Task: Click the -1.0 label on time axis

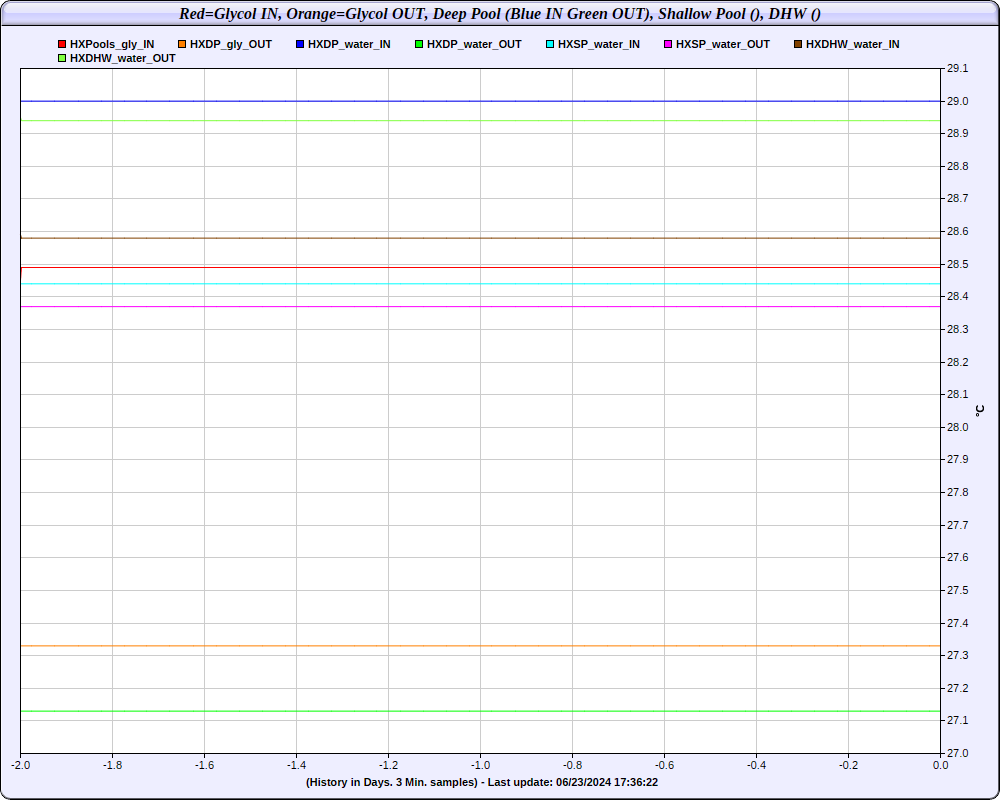Action: tap(480, 765)
